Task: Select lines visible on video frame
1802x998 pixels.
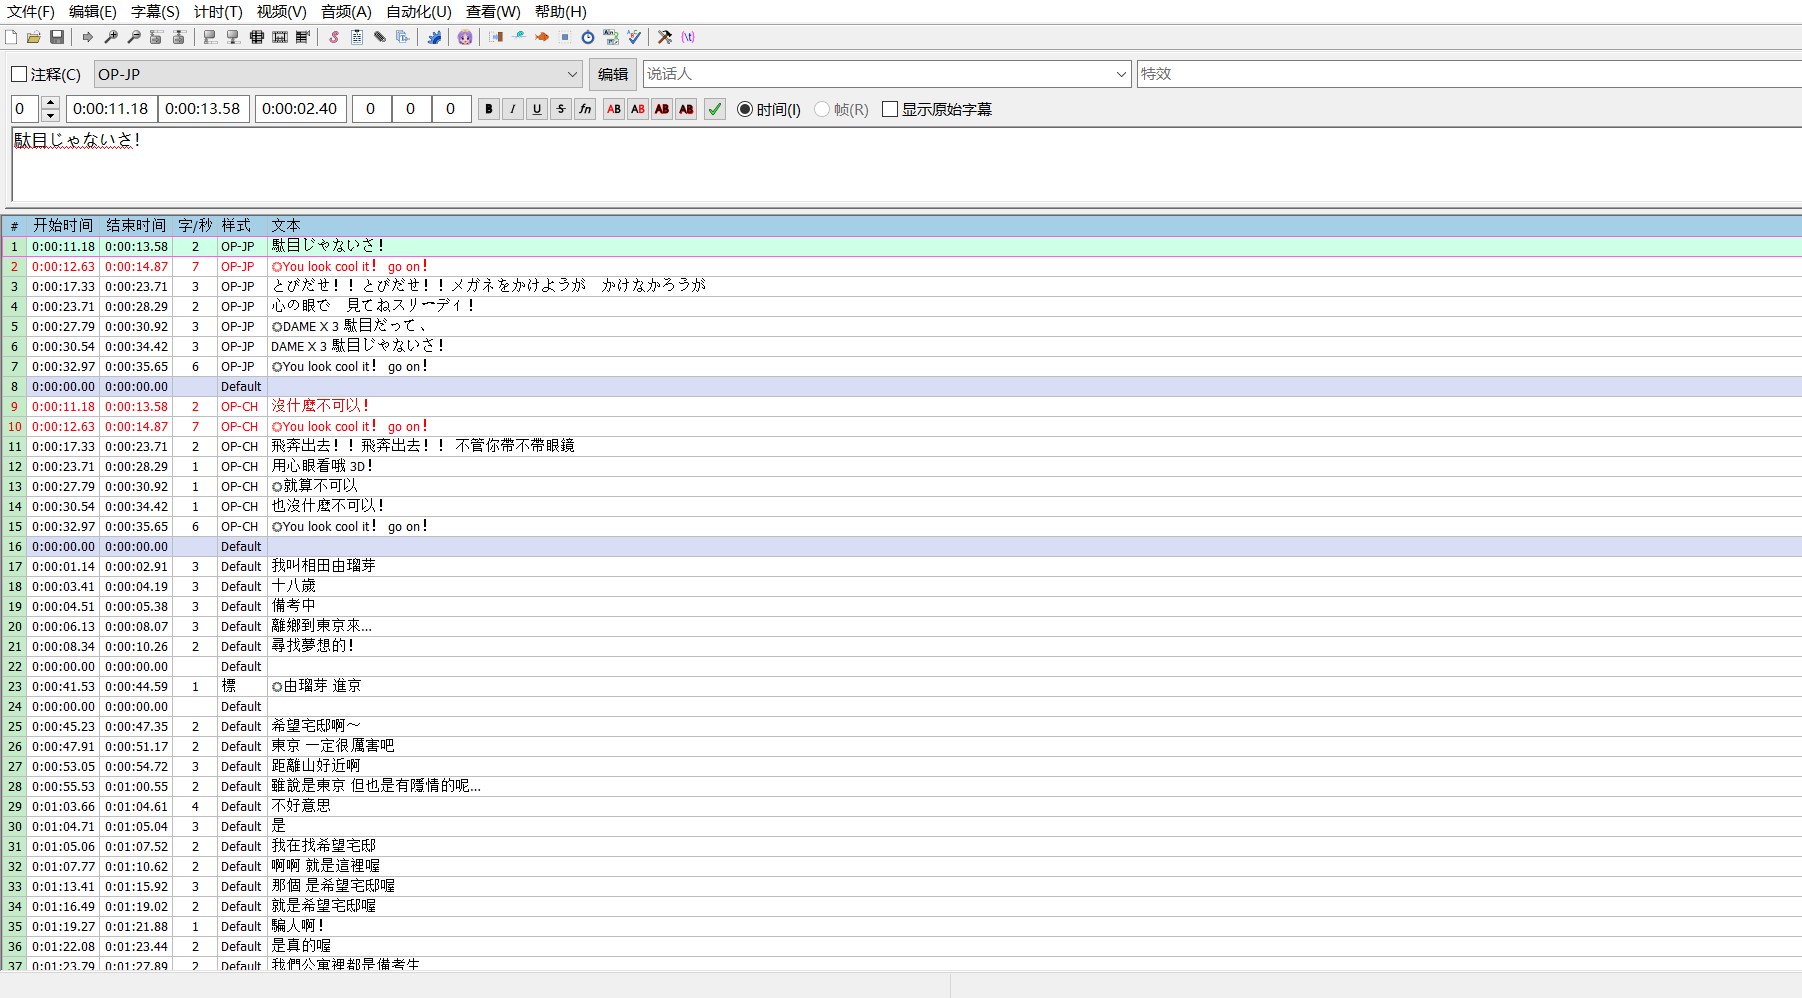Action: click(257, 37)
